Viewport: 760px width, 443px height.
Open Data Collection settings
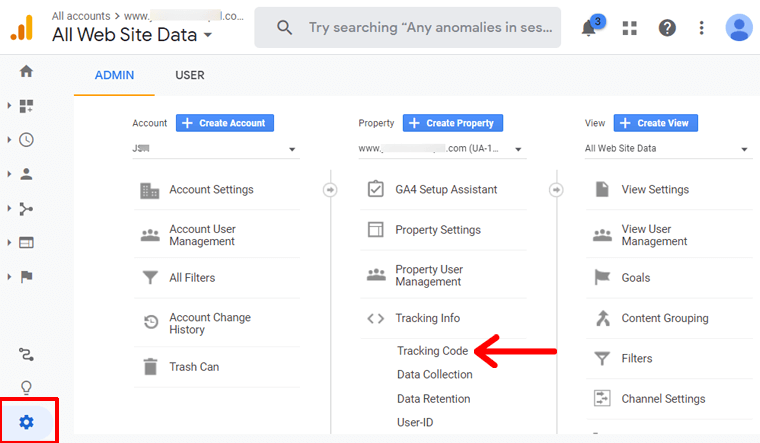tap(435, 375)
